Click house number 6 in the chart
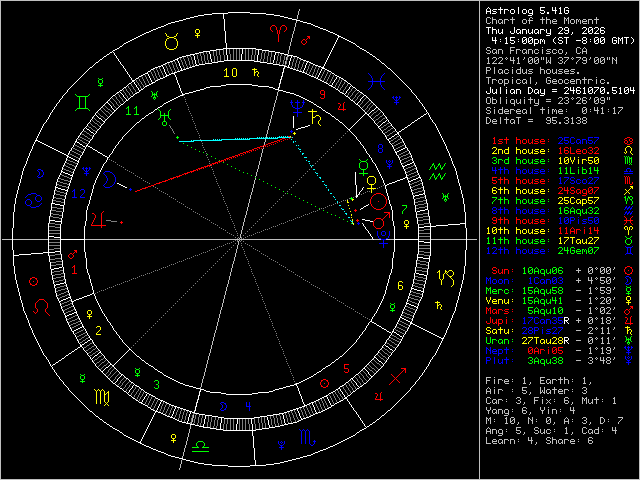Viewport: 640px width, 480px height. pos(400,286)
